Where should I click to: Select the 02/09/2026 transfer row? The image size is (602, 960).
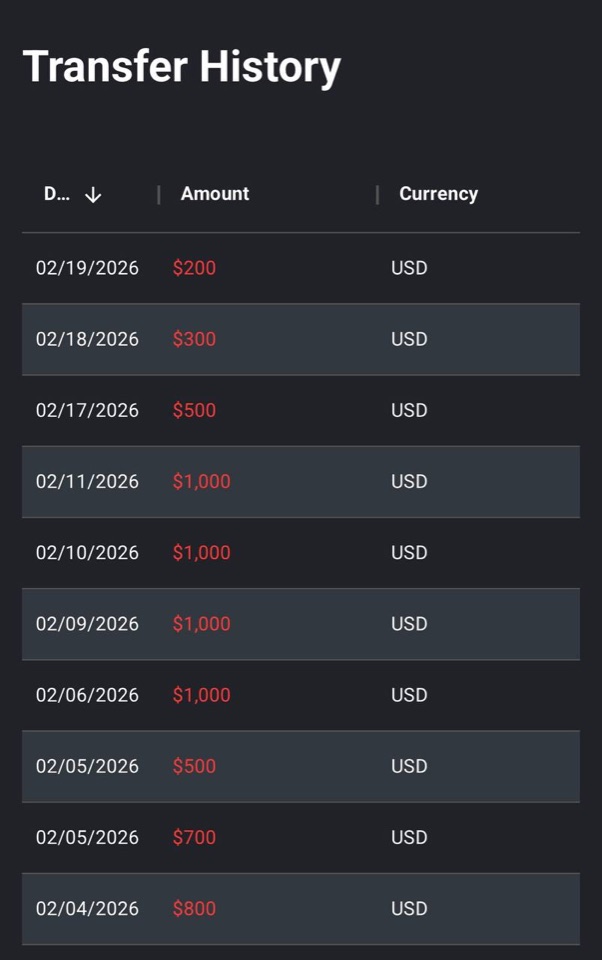tap(301, 624)
